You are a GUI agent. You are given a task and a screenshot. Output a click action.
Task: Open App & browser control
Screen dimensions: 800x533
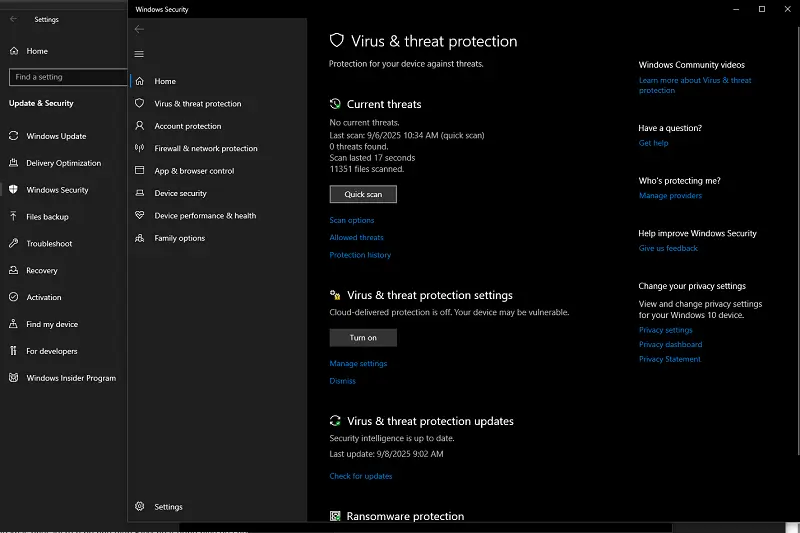coord(217,171)
